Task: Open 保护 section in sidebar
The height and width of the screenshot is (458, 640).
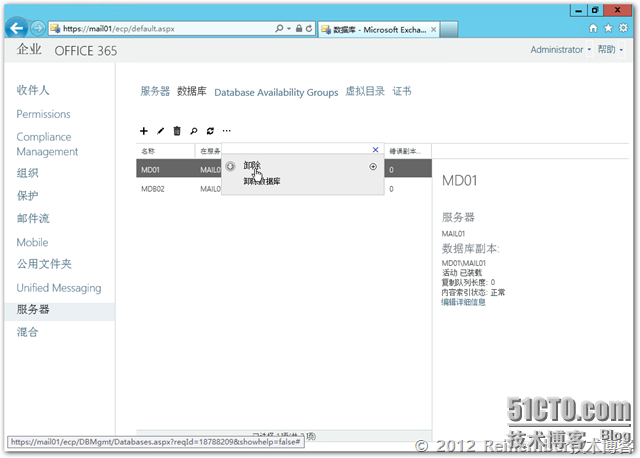Action: [x=27, y=196]
